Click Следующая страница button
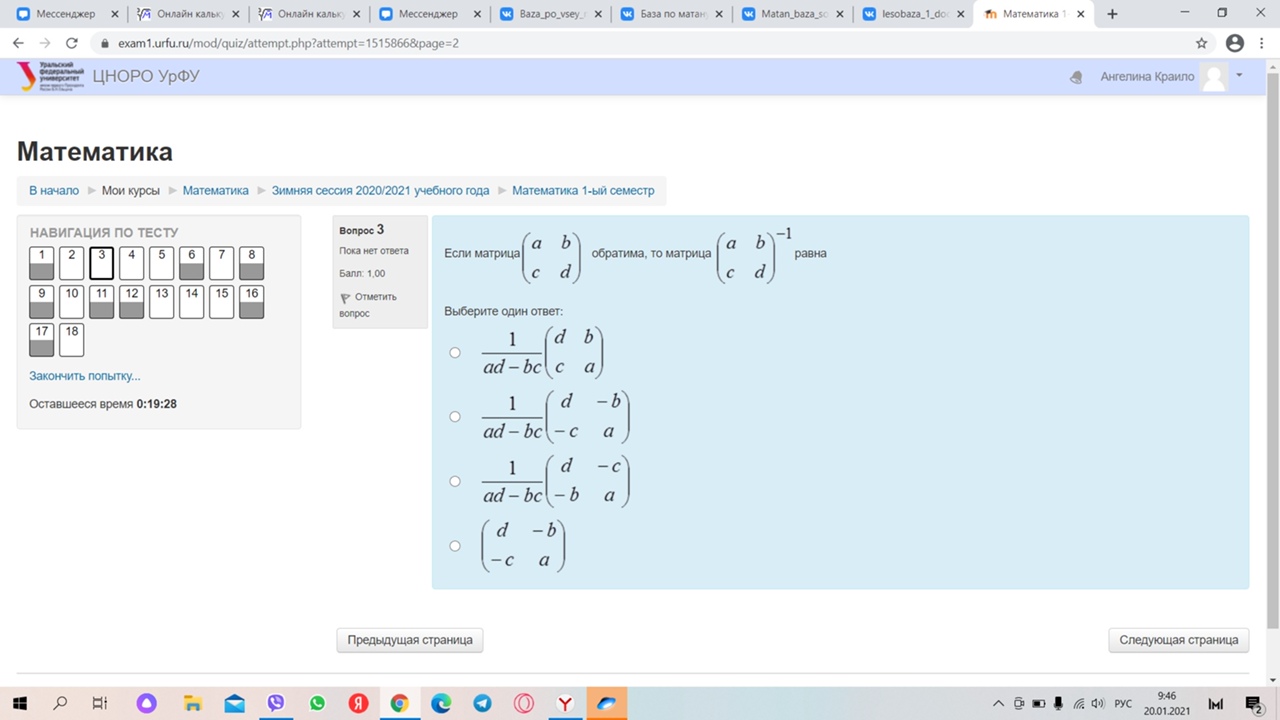This screenshot has width=1280, height=720. click(1179, 640)
